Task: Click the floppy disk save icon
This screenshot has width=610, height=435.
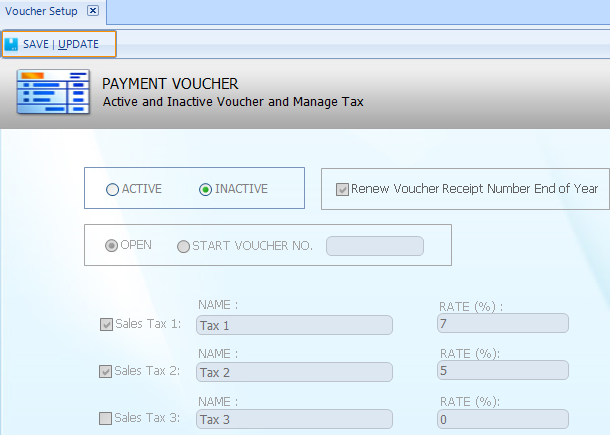Action: [11, 44]
